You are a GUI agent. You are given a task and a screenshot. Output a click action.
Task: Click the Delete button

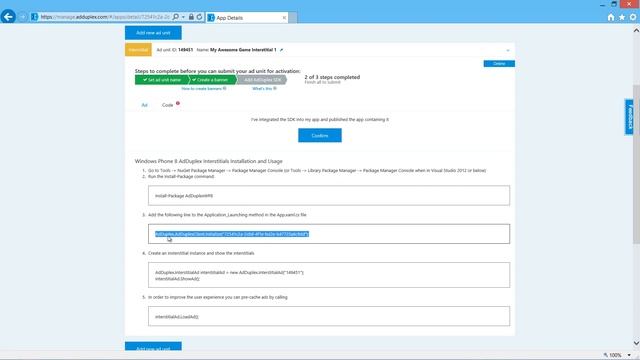point(499,64)
